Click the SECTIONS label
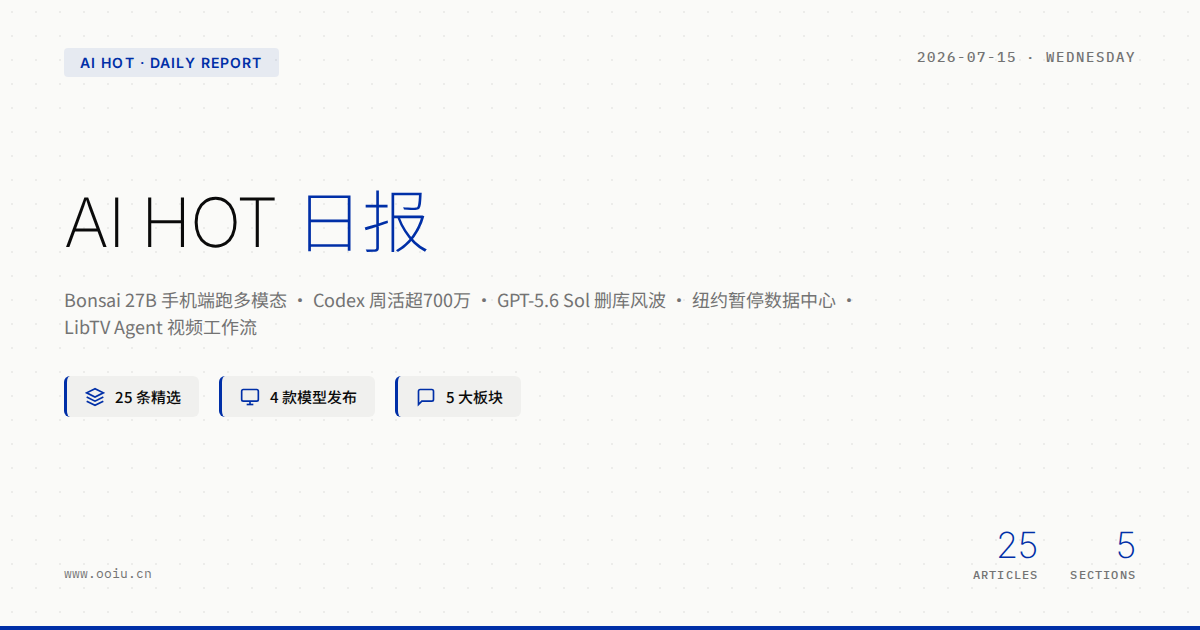 point(1103,575)
